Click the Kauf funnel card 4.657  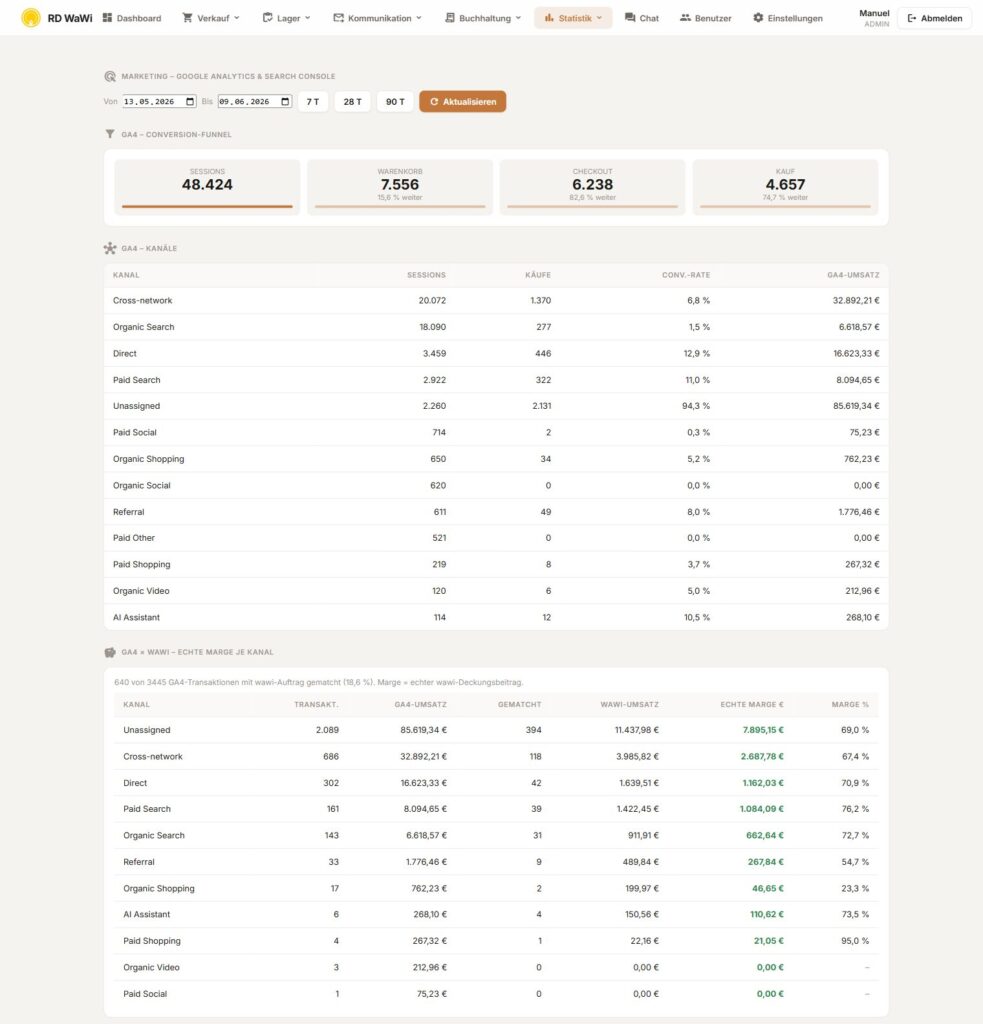785,187
